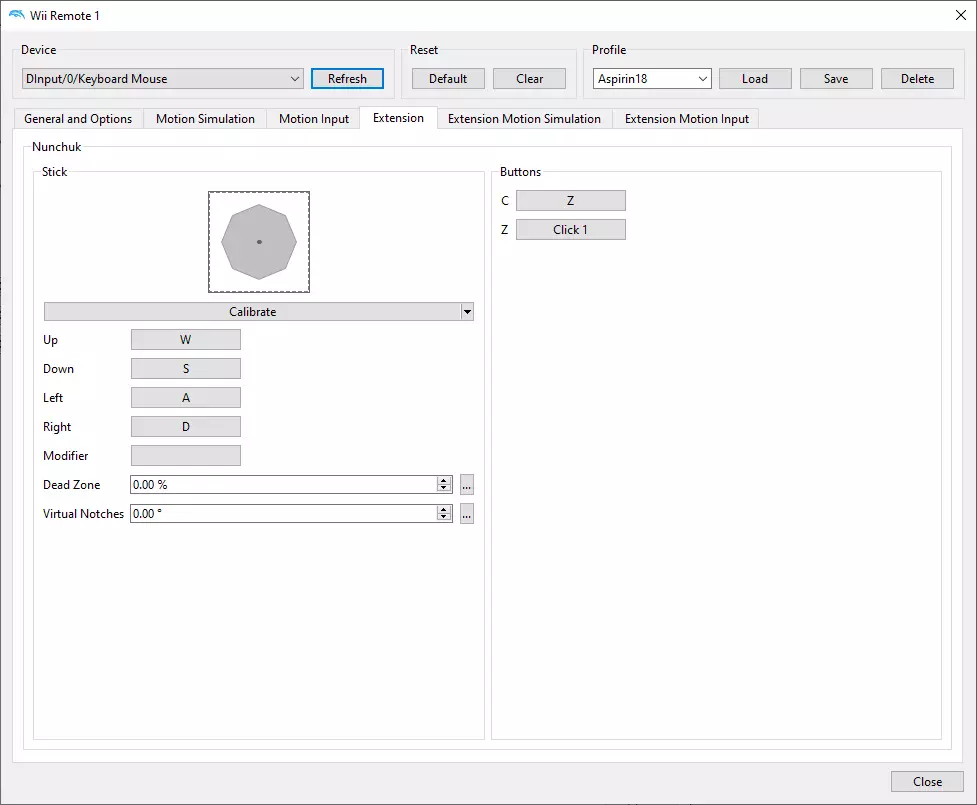
Task: Click the Default reset button
Action: (x=448, y=79)
